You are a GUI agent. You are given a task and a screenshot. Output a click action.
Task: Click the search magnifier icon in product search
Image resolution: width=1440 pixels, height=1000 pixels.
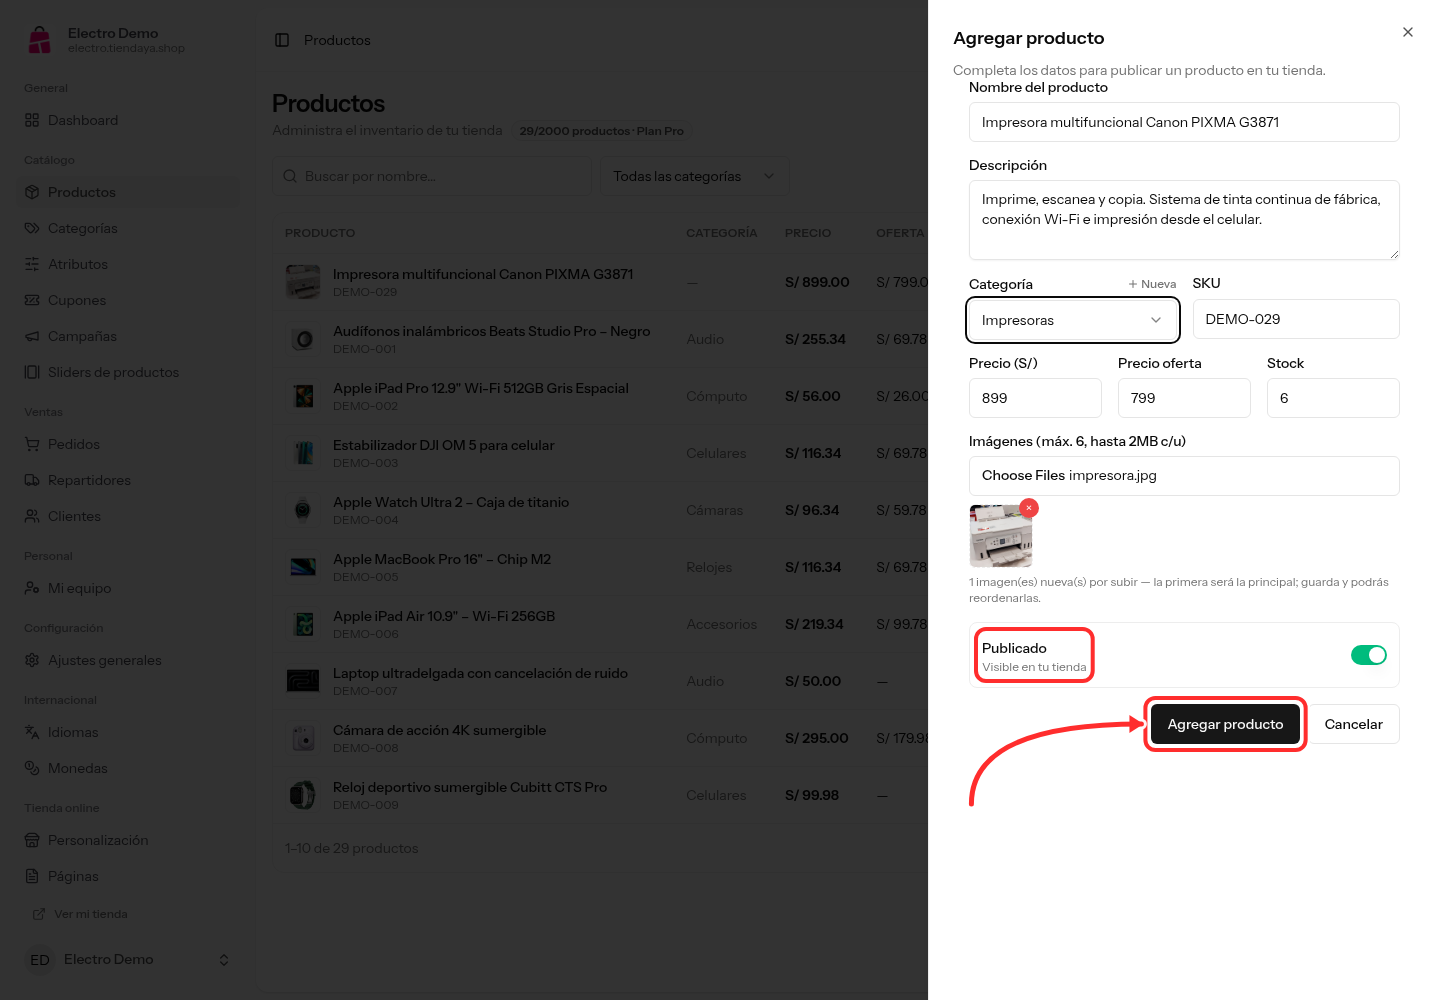(290, 176)
